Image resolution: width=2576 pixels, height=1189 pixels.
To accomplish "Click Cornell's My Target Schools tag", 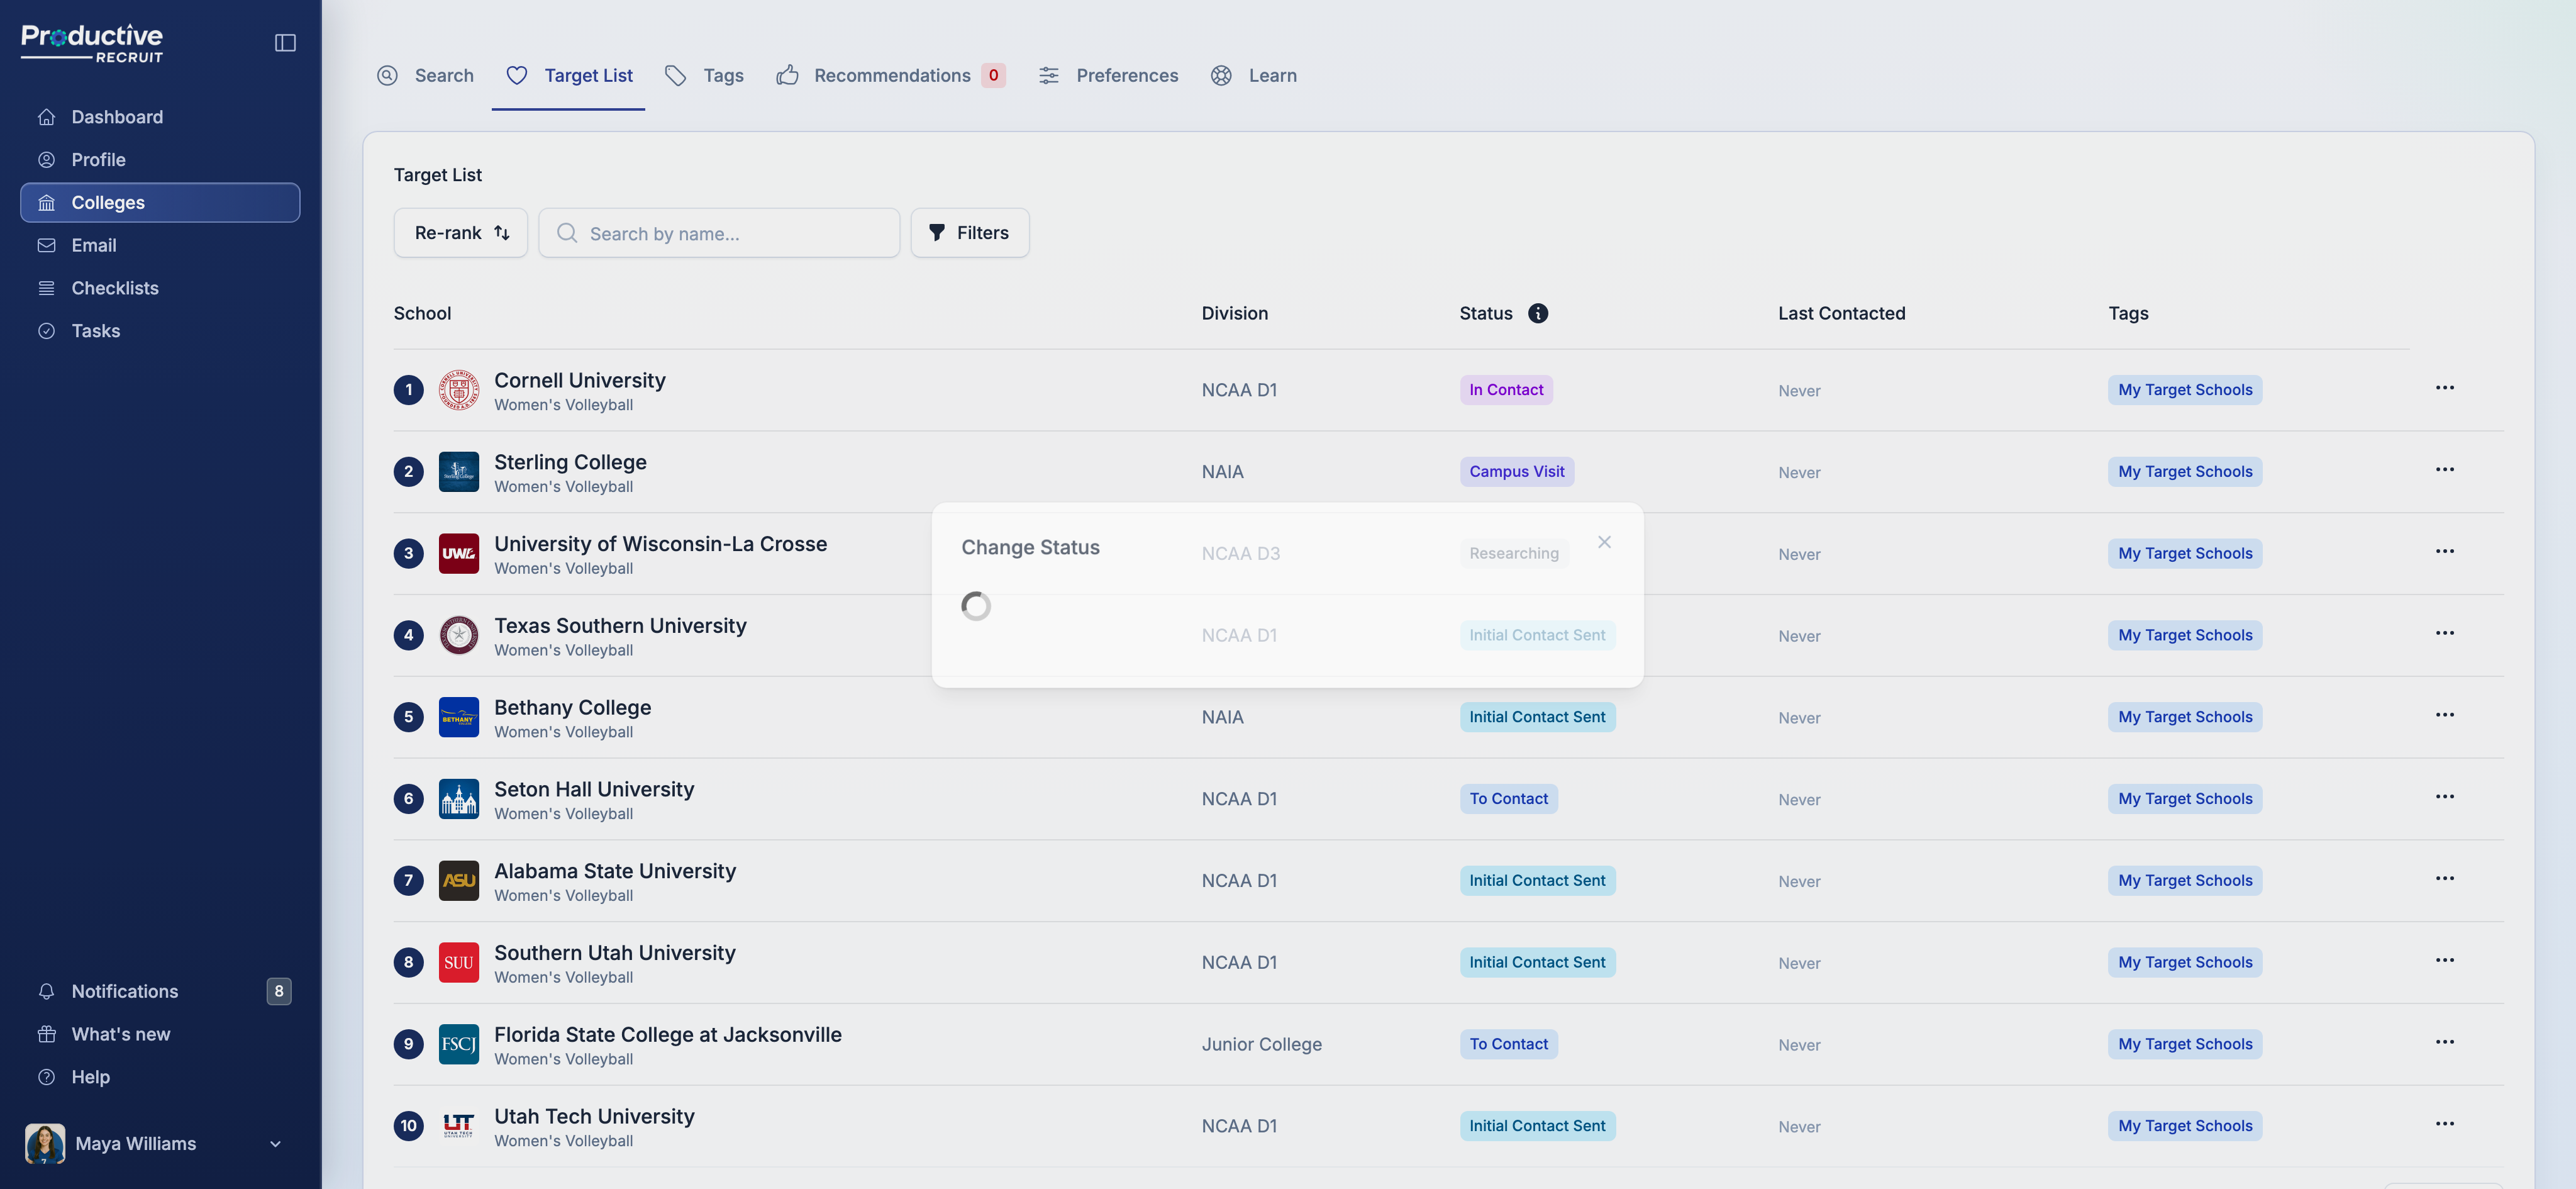I will pos(2185,390).
